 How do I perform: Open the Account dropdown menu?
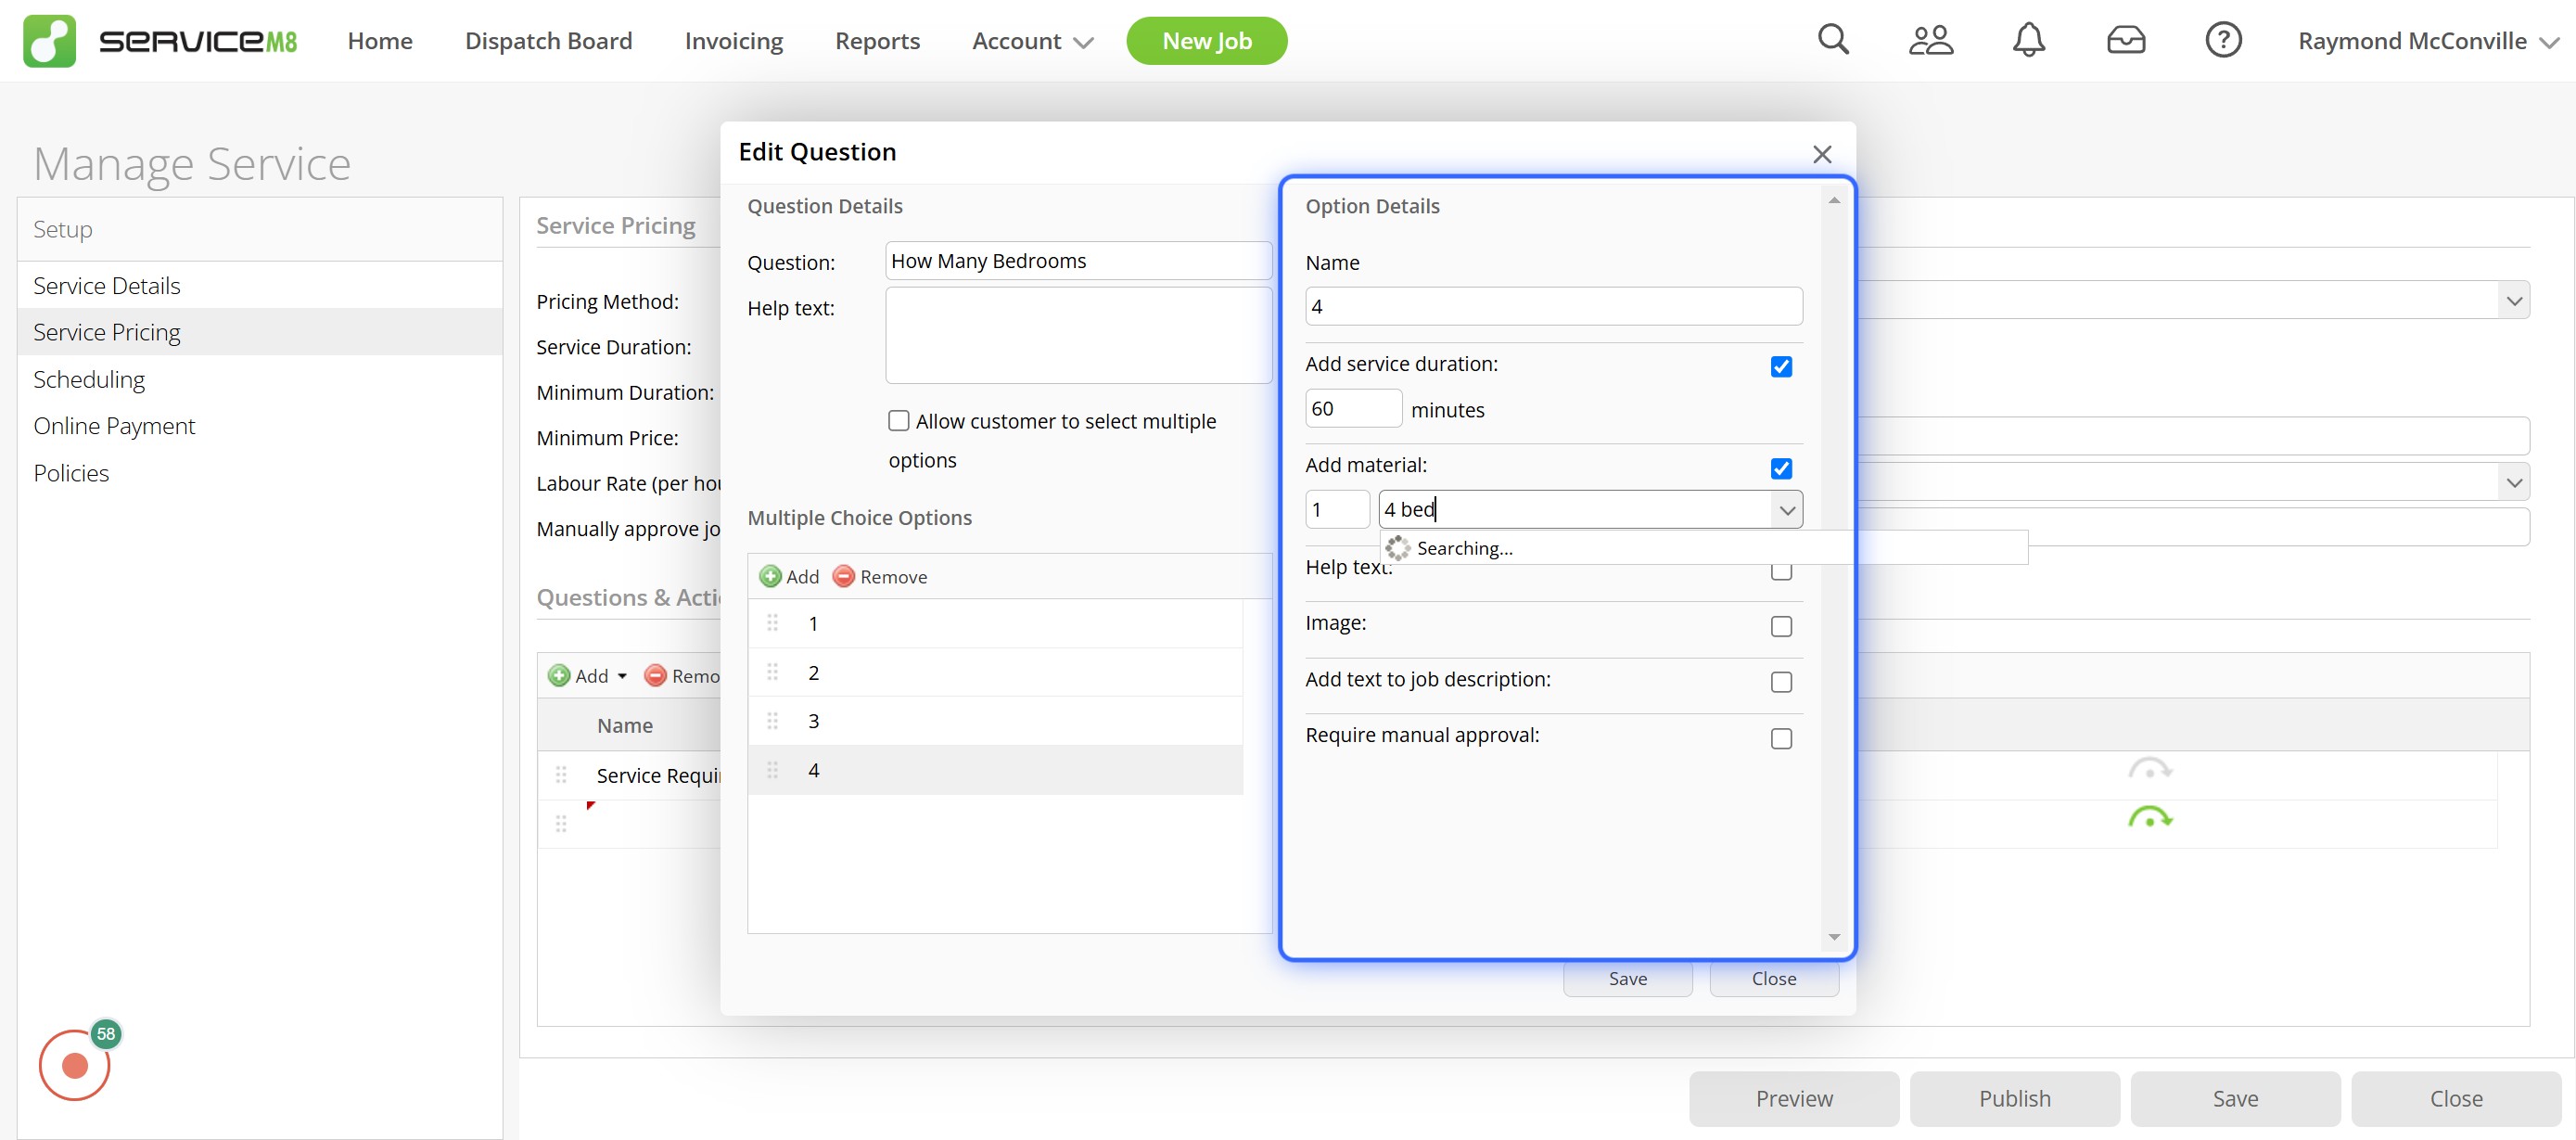(x=1032, y=41)
